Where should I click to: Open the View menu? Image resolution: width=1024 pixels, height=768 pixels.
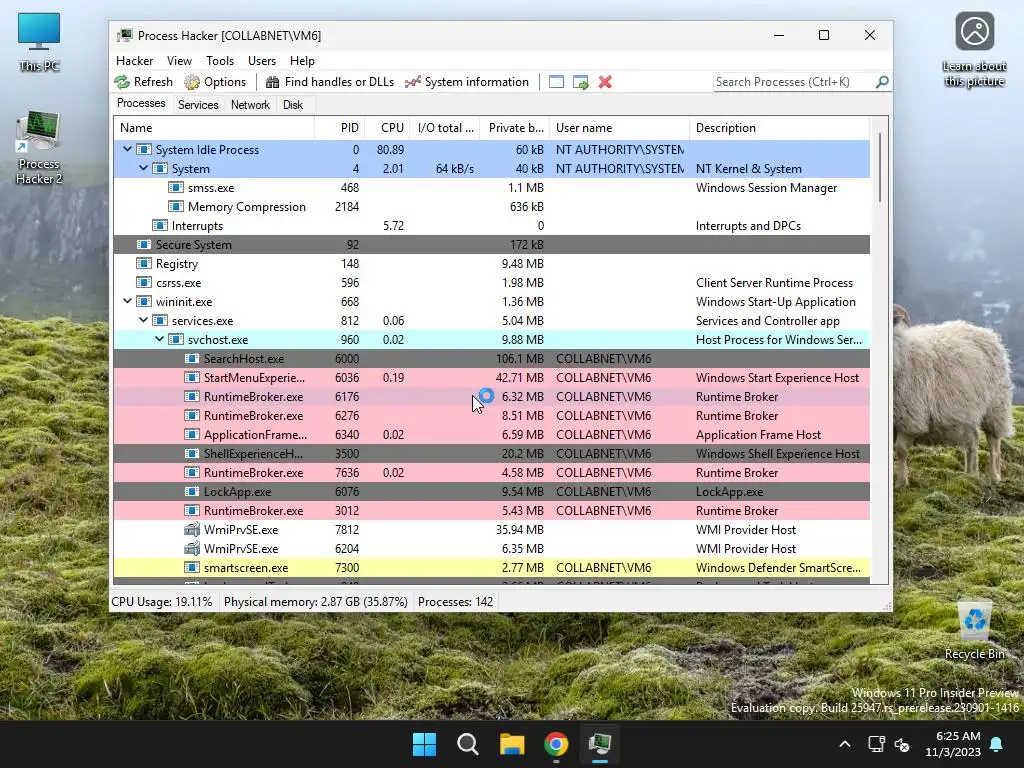(x=179, y=61)
